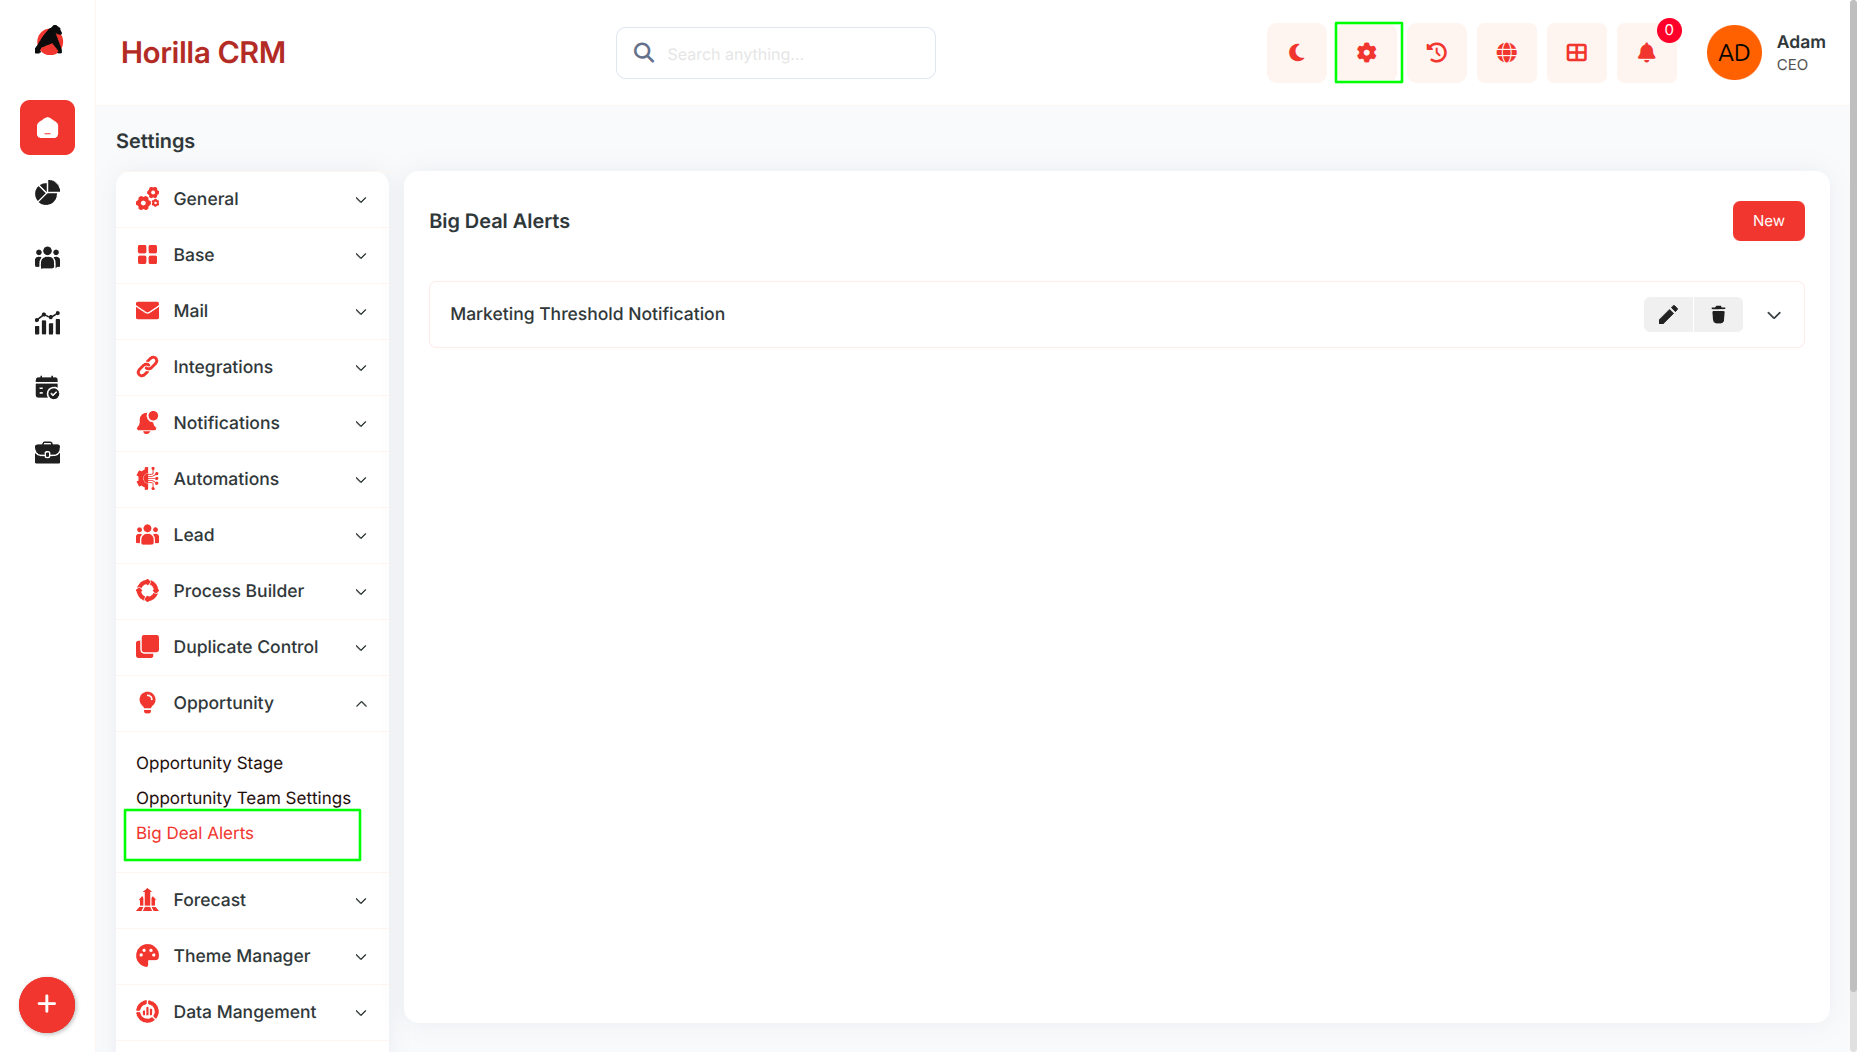Go to Home via left sidebar icon
The width and height of the screenshot is (1857, 1052).
47,128
